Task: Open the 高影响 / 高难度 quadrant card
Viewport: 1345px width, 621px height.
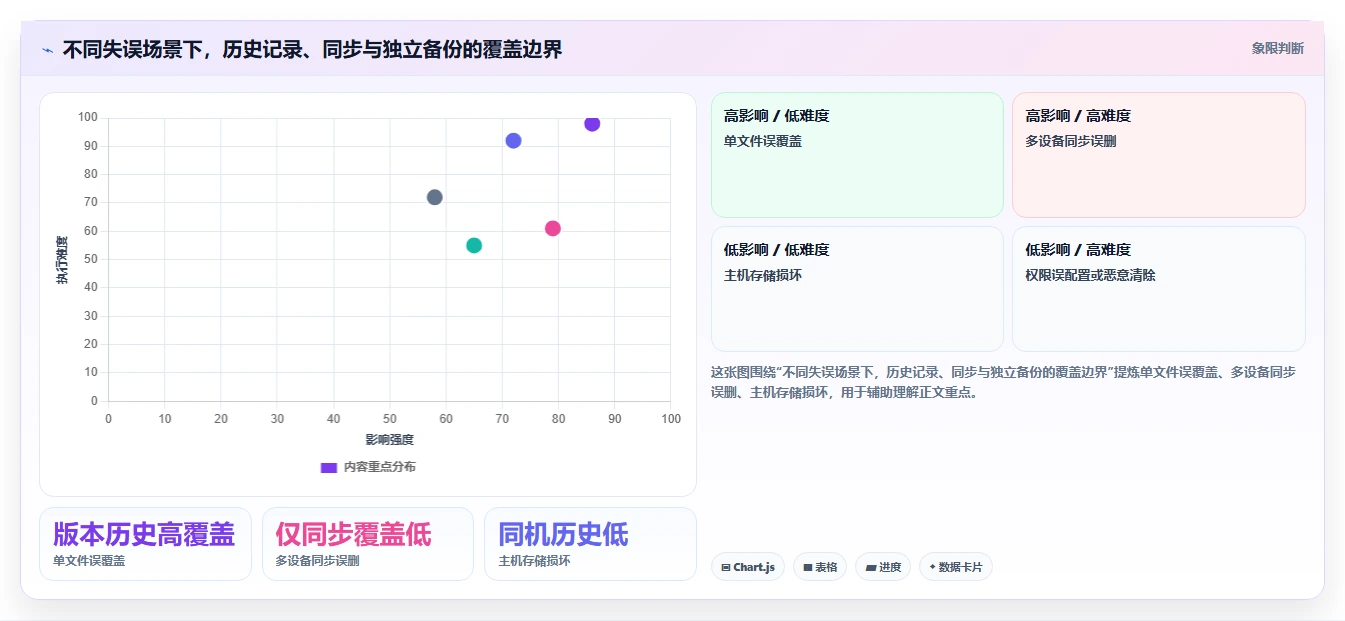Action: pos(1158,155)
